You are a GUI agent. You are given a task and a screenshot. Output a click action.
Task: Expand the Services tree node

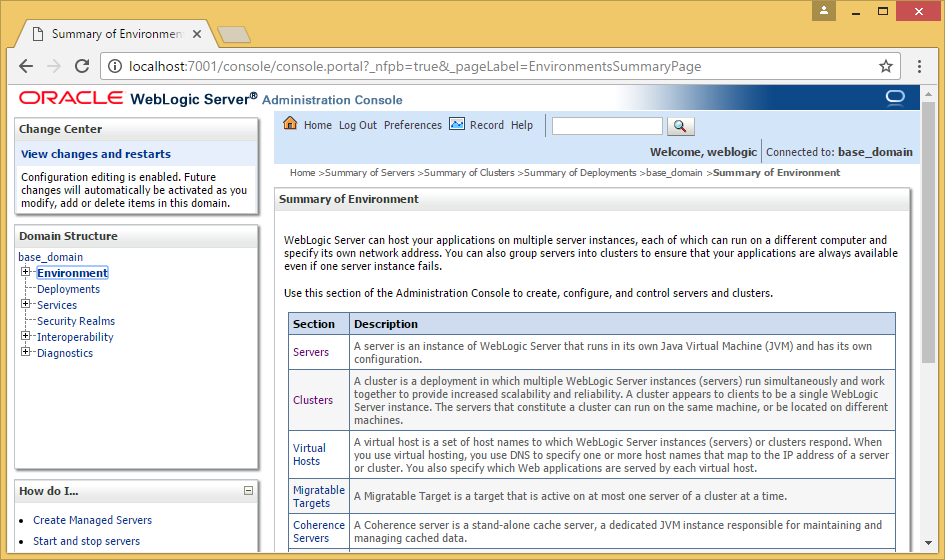[x=25, y=304]
